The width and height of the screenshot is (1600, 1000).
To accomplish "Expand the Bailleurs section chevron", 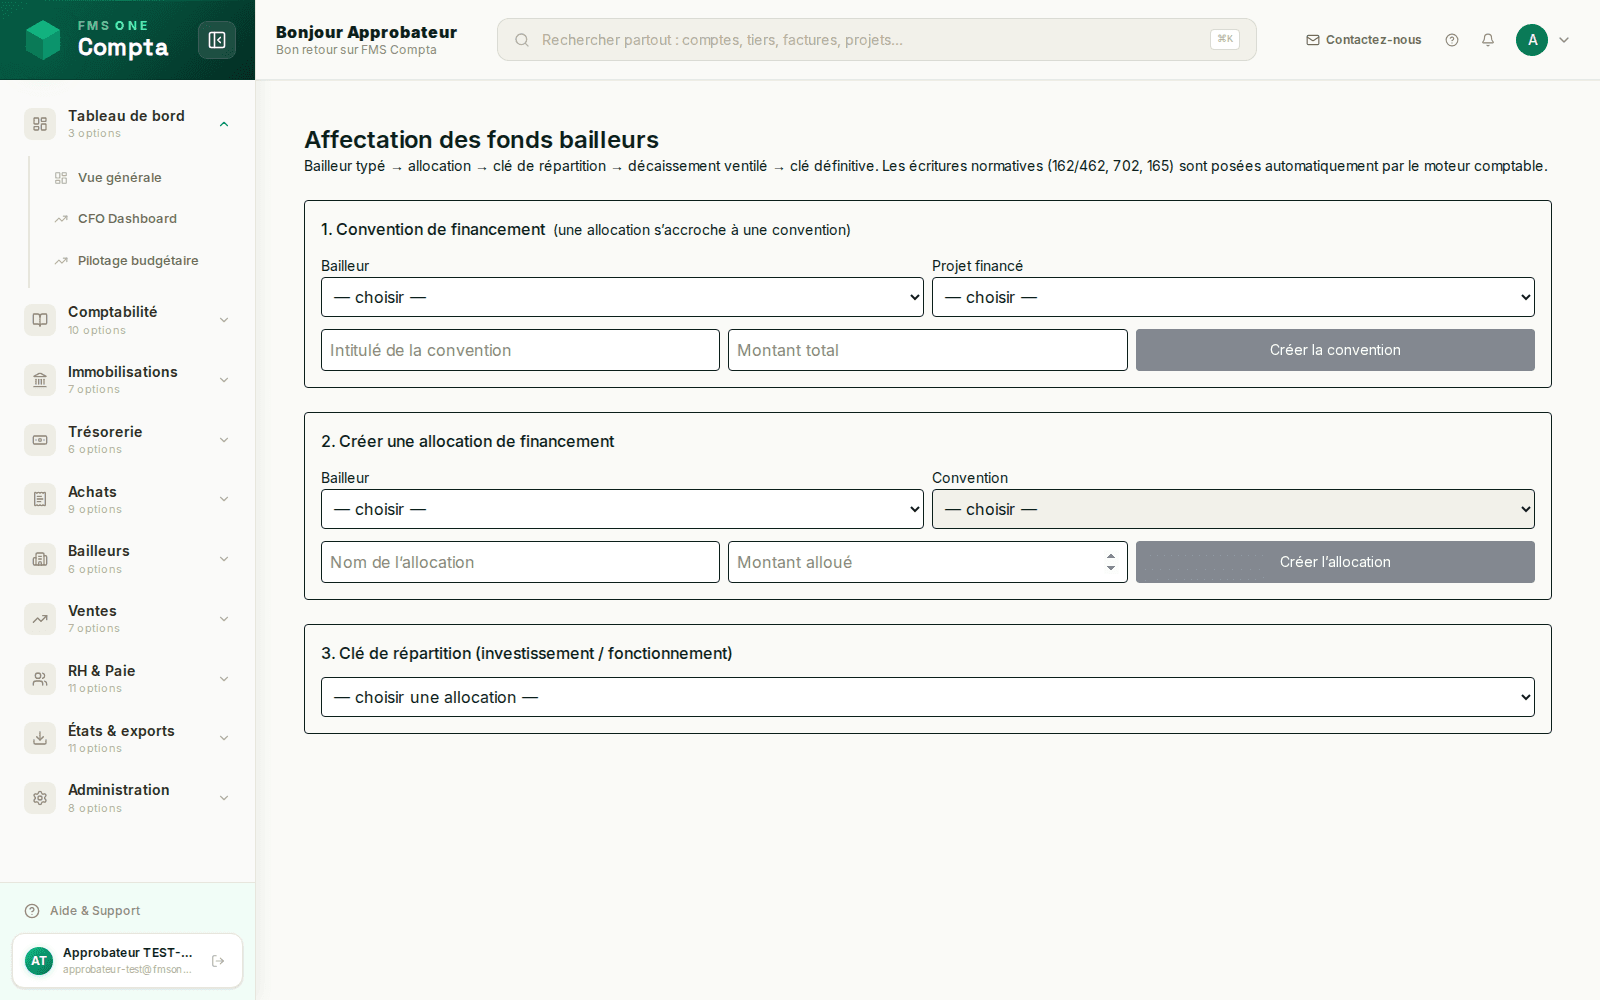I will pos(224,559).
